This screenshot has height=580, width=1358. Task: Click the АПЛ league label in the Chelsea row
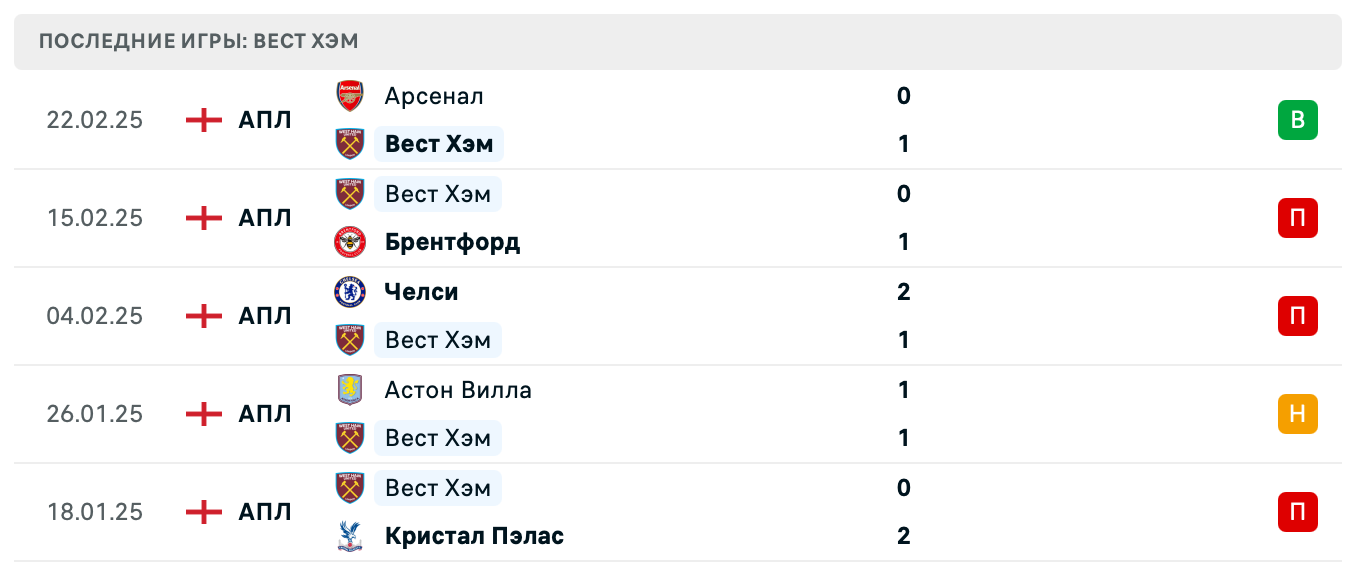tap(264, 316)
